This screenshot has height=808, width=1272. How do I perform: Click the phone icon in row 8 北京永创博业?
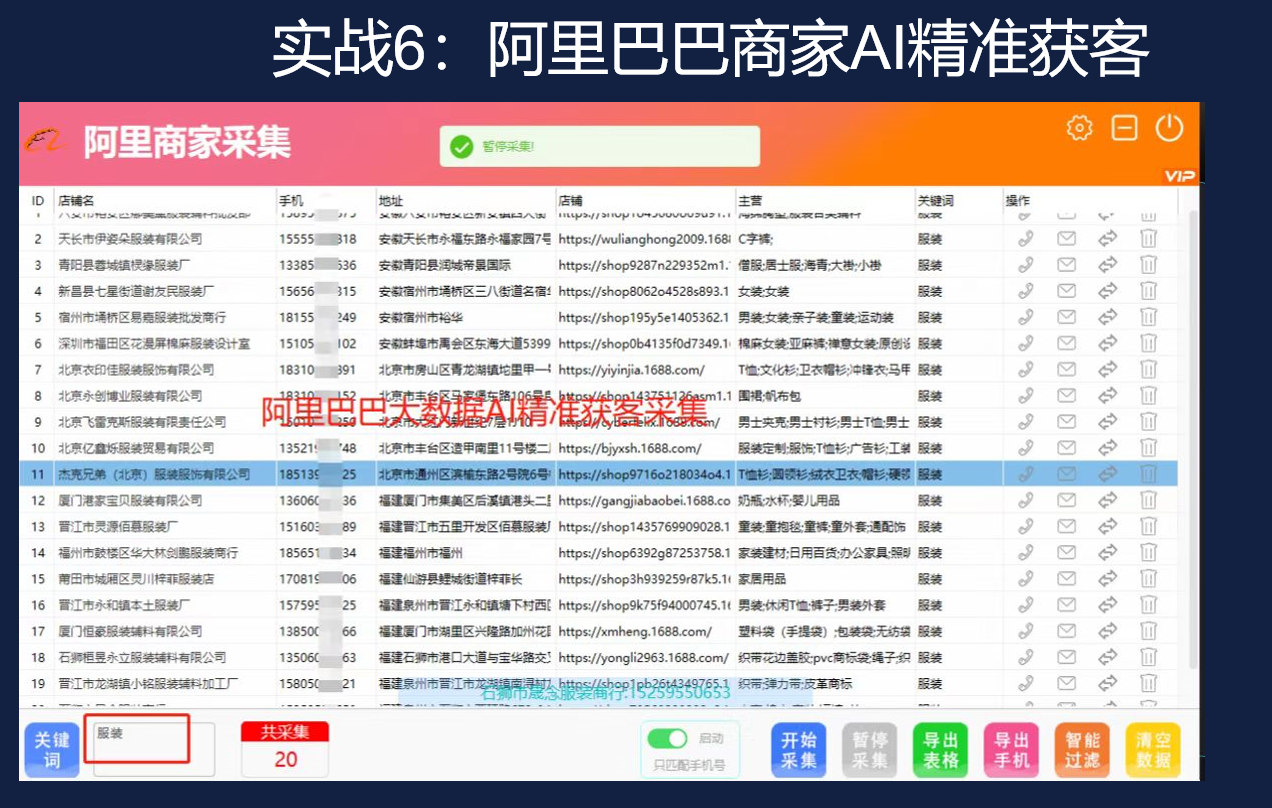[1026, 396]
